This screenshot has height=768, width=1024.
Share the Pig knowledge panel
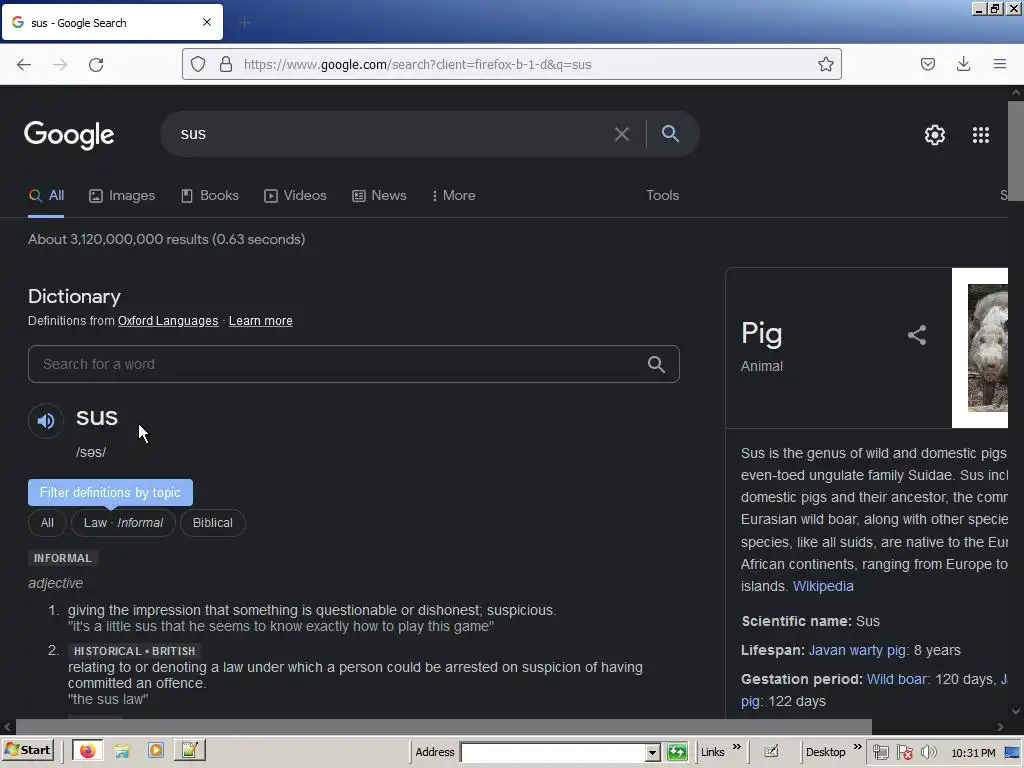(917, 335)
